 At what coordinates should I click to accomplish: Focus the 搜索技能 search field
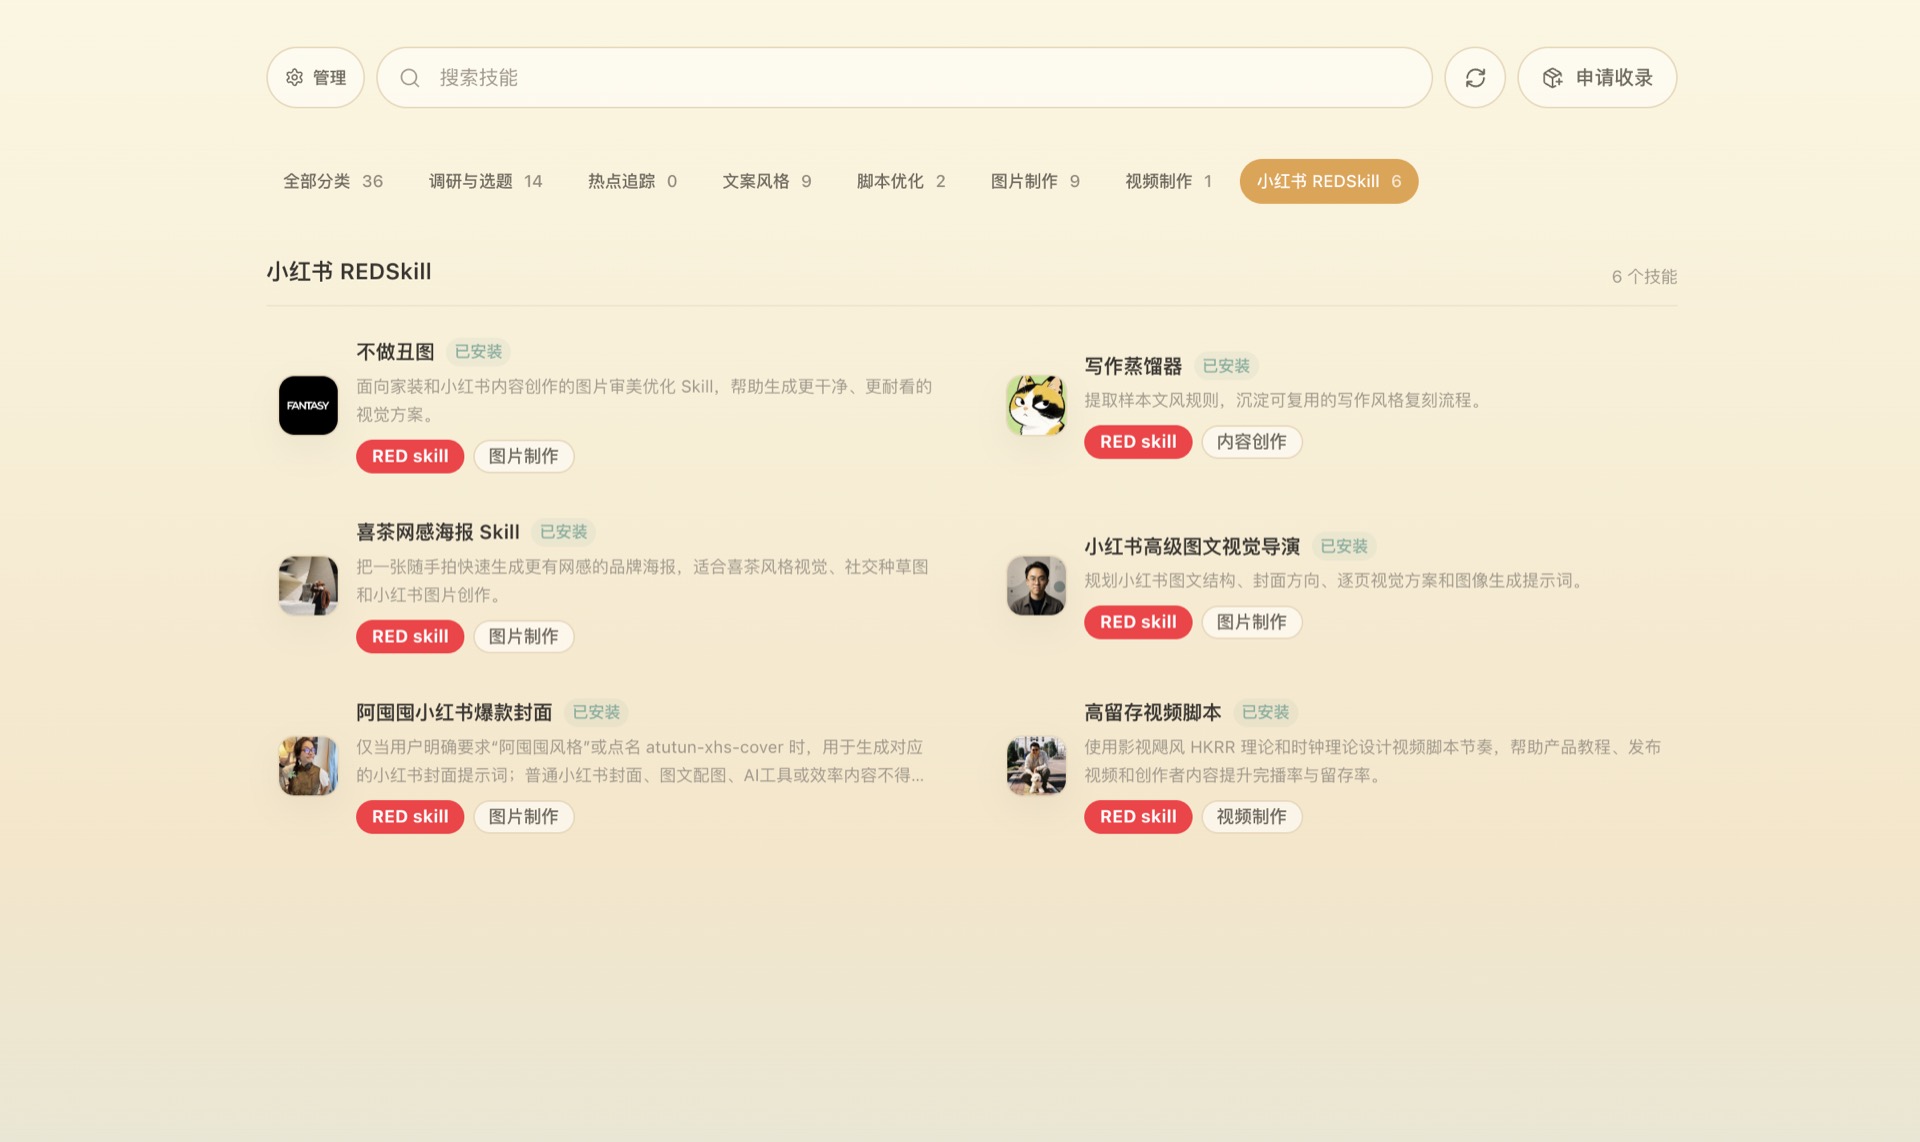click(x=904, y=78)
